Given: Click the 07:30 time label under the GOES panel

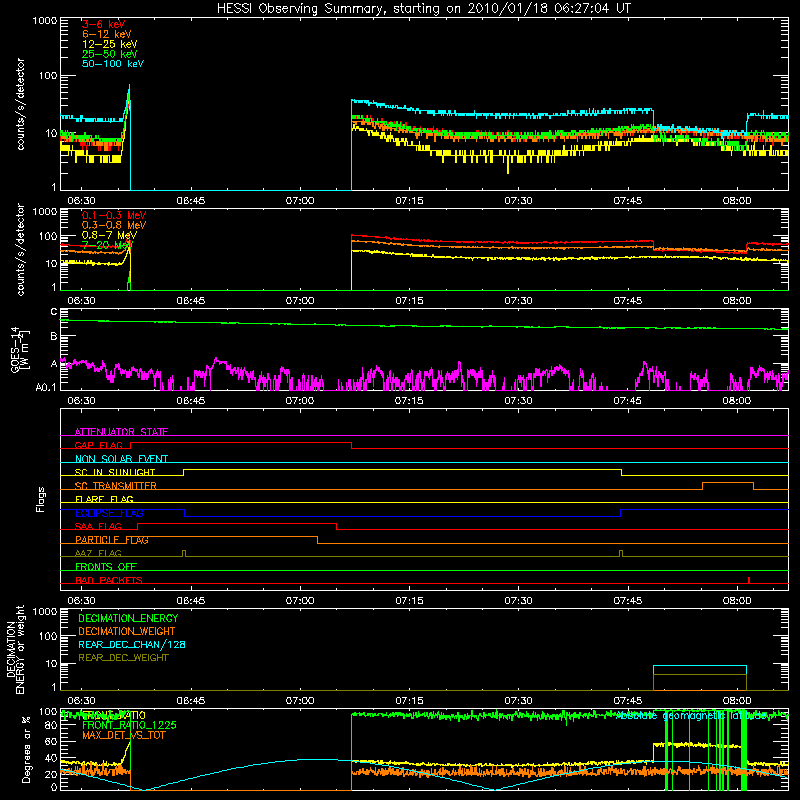Looking at the screenshot, I should [x=518, y=401].
